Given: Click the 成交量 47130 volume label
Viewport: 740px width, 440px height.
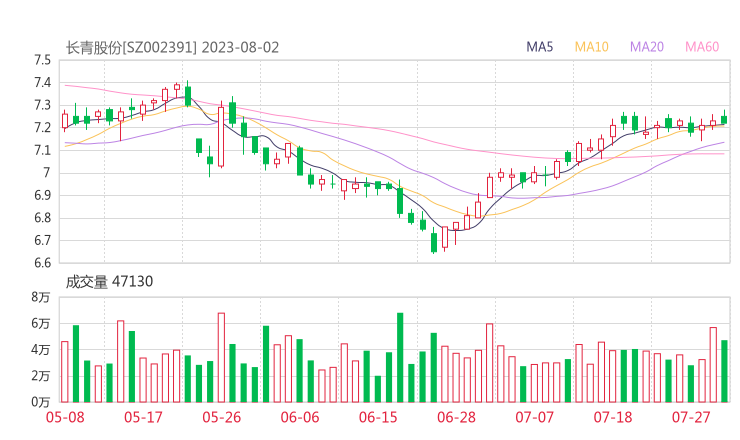Looking at the screenshot, I should click(x=109, y=282).
